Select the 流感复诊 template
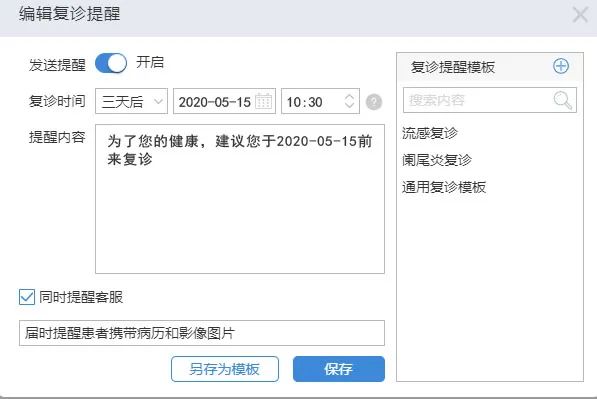 [430, 133]
